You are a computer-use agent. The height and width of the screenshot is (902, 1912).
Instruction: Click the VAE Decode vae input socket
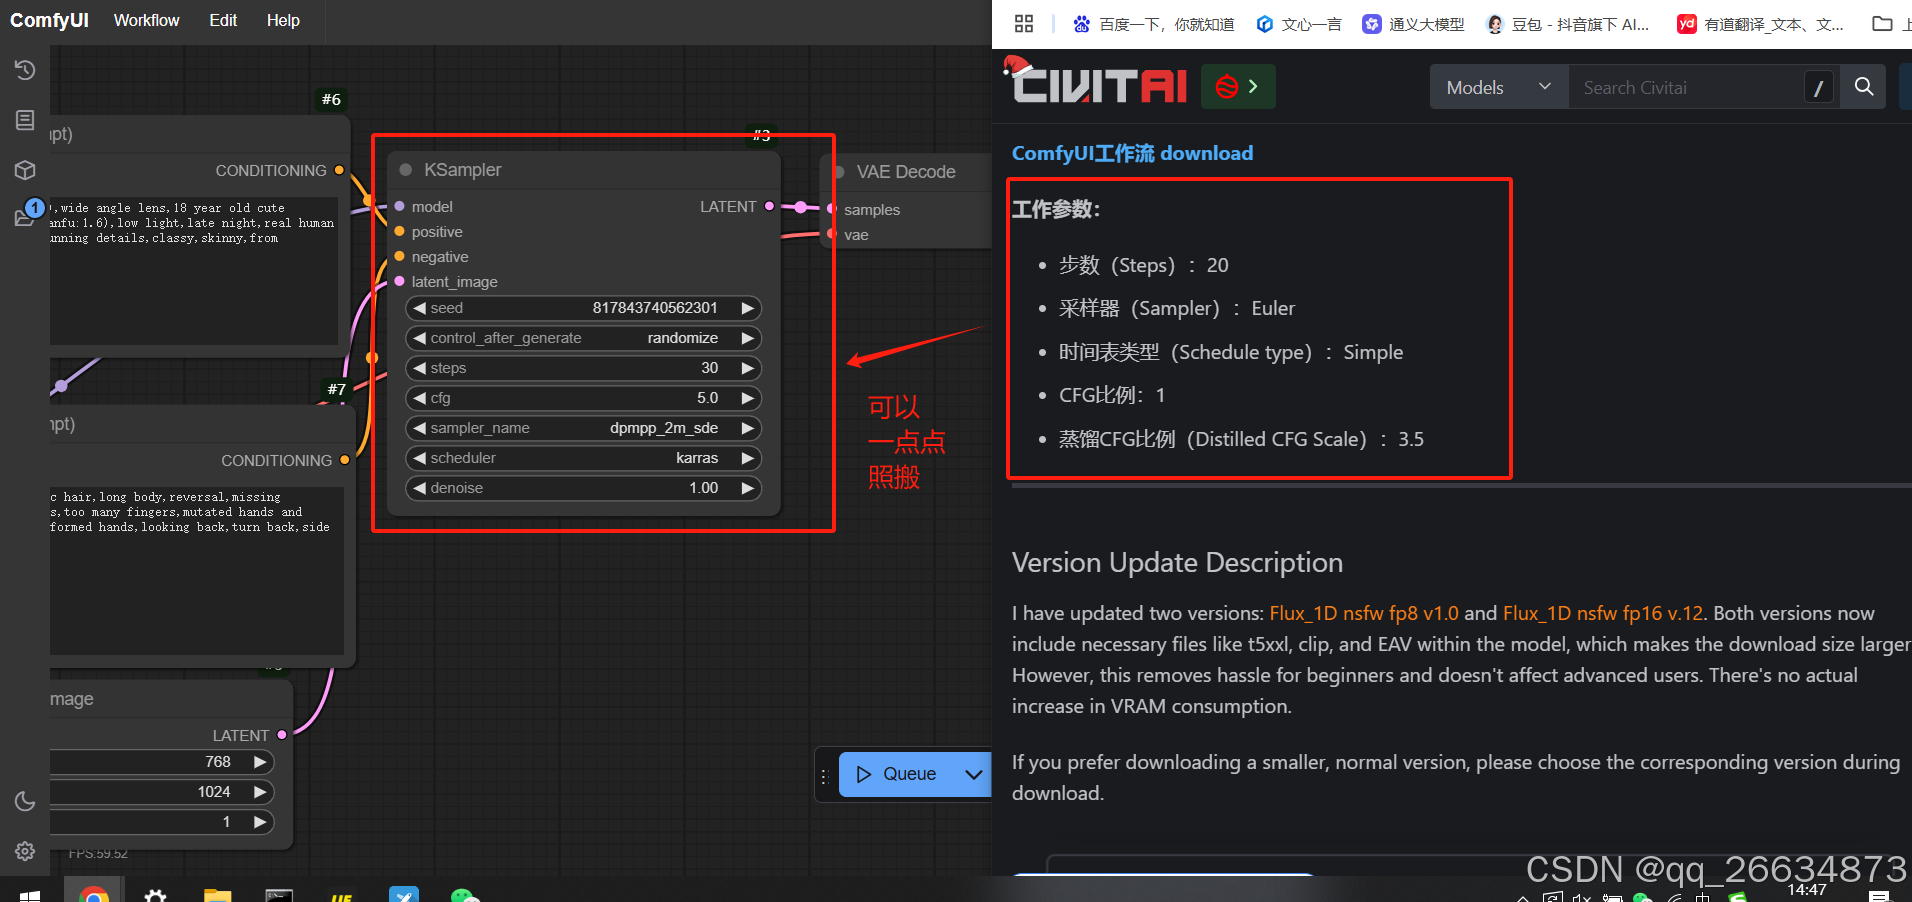click(831, 234)
